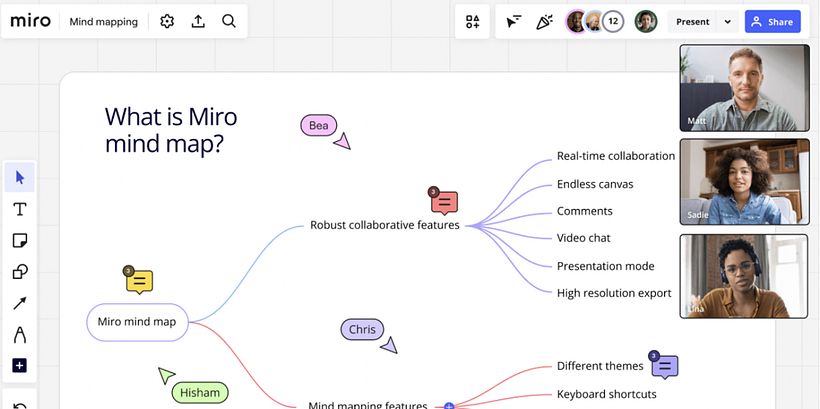Click the Different themes node
The height and width of the screenshot is (409, 820).
[600, 366]
